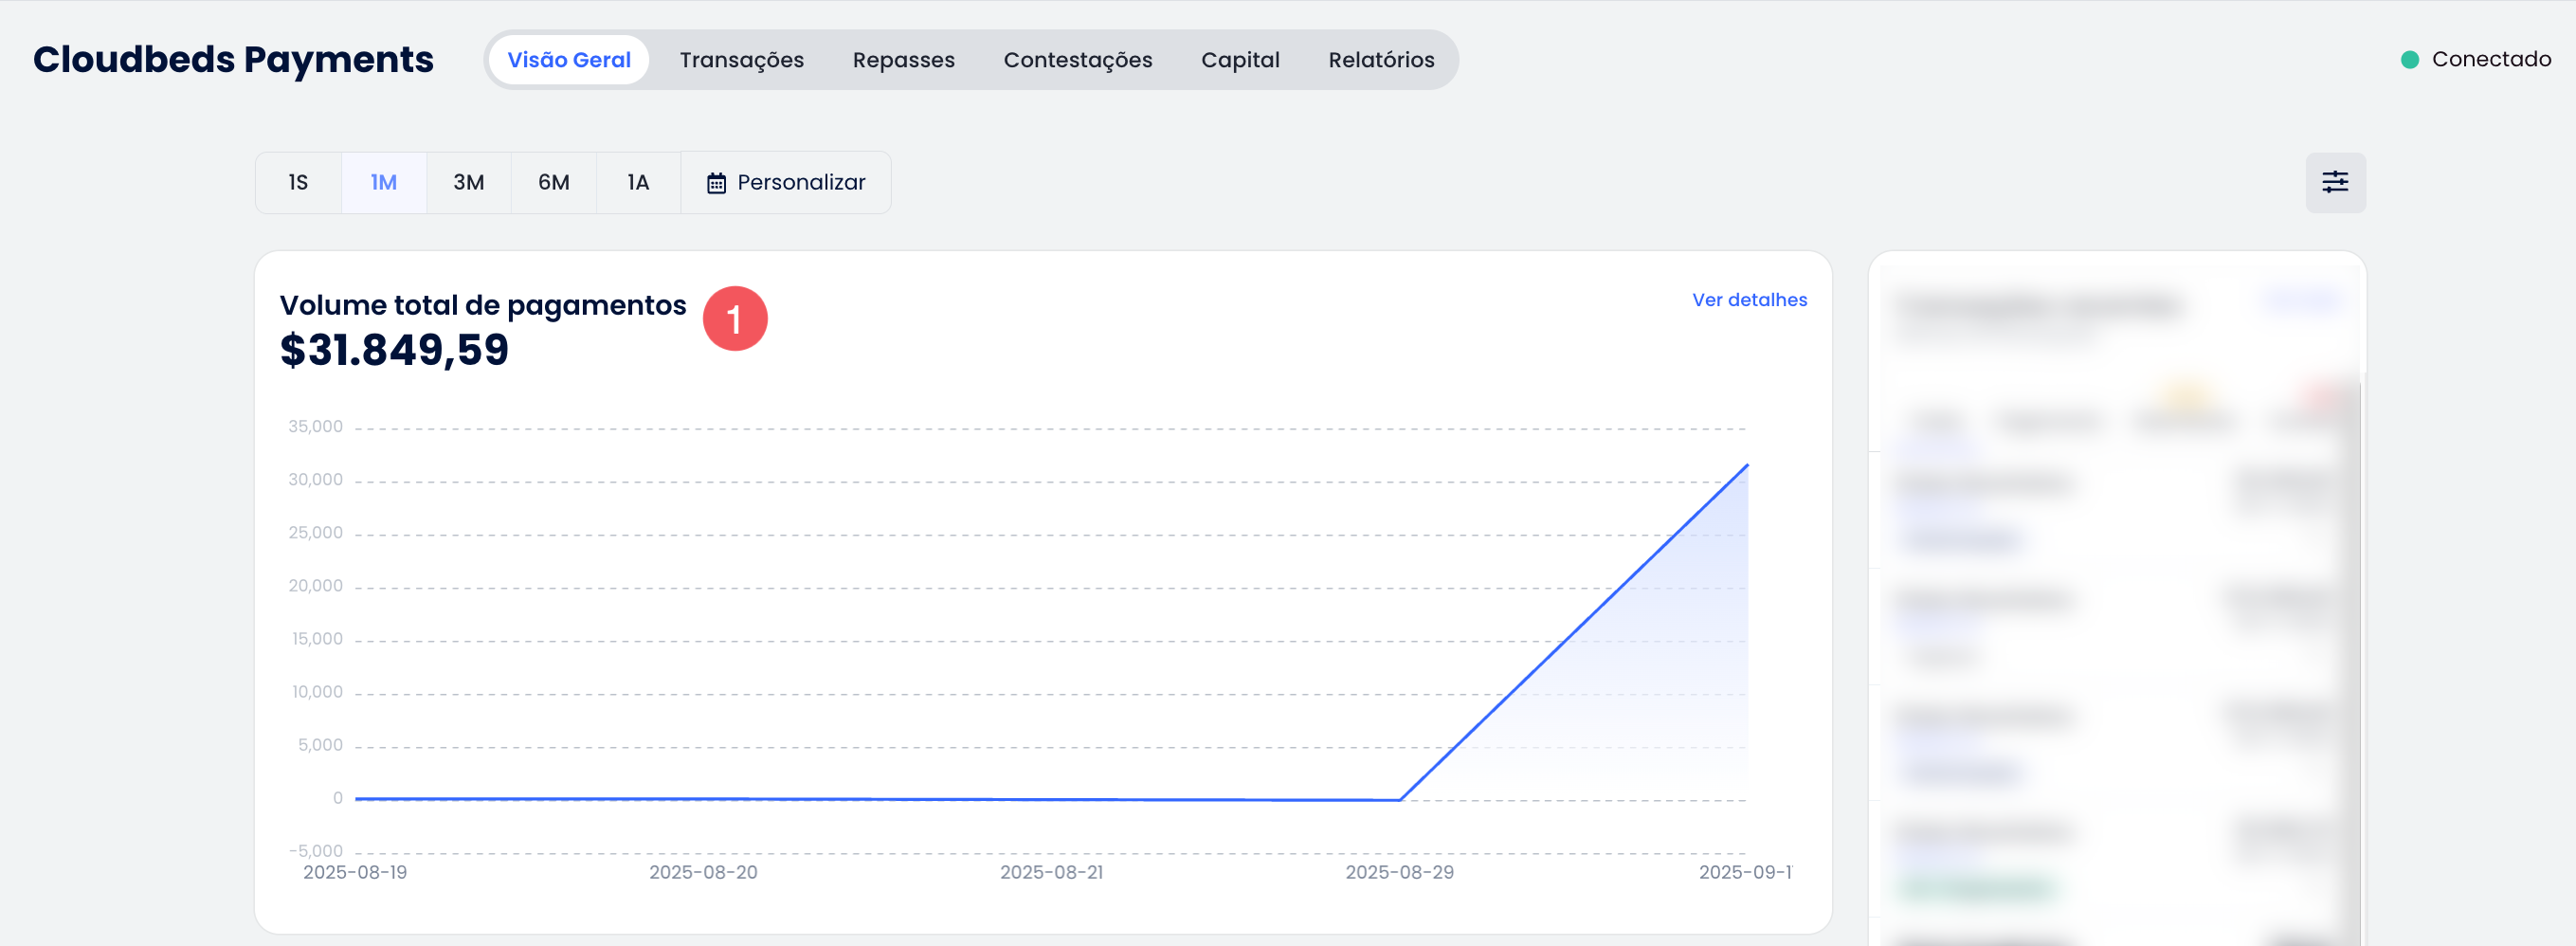Click the Ver detalhes link
Image resolution: width=2576 pixels, height=946 pixels.
[1749, 300]
